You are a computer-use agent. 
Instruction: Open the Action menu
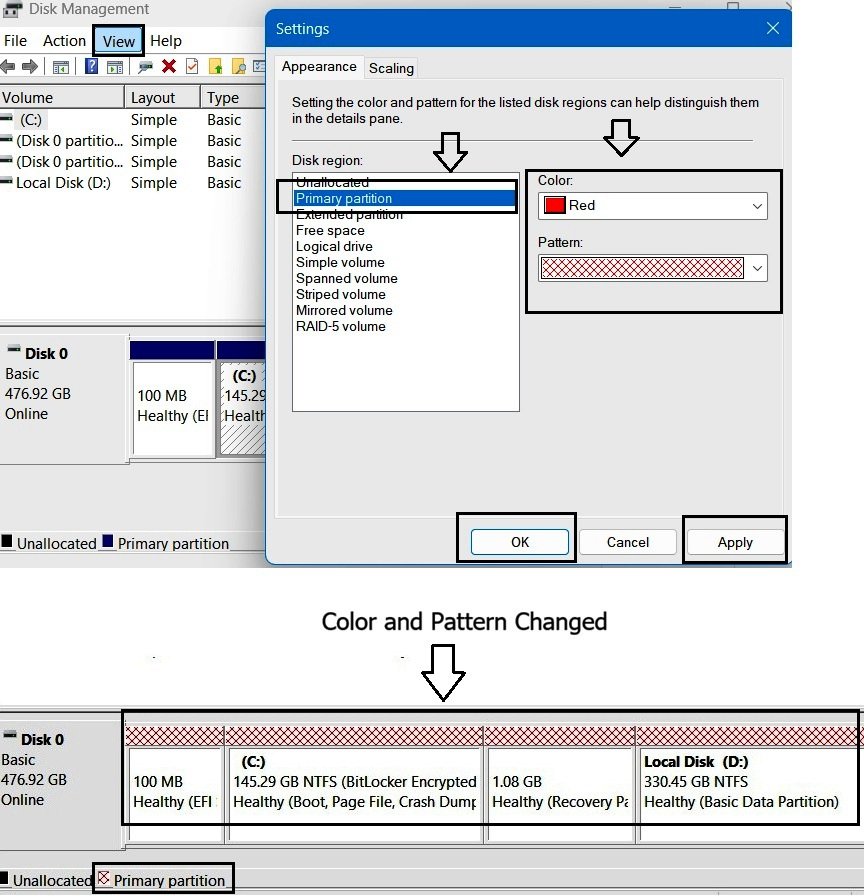[64, 41]
